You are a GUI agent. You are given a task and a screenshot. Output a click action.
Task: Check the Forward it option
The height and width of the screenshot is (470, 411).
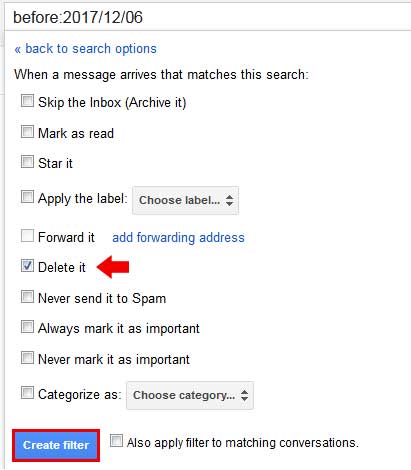tap(27, 236)
